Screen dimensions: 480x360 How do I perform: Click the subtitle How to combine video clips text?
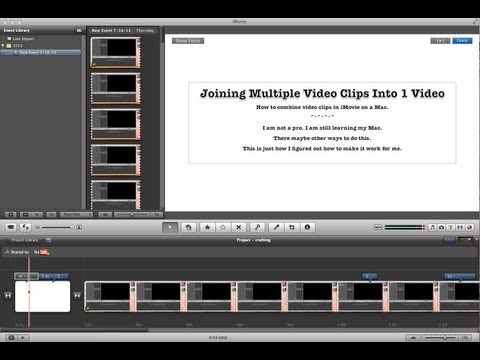pyautogui.click(x=322, y=107)
